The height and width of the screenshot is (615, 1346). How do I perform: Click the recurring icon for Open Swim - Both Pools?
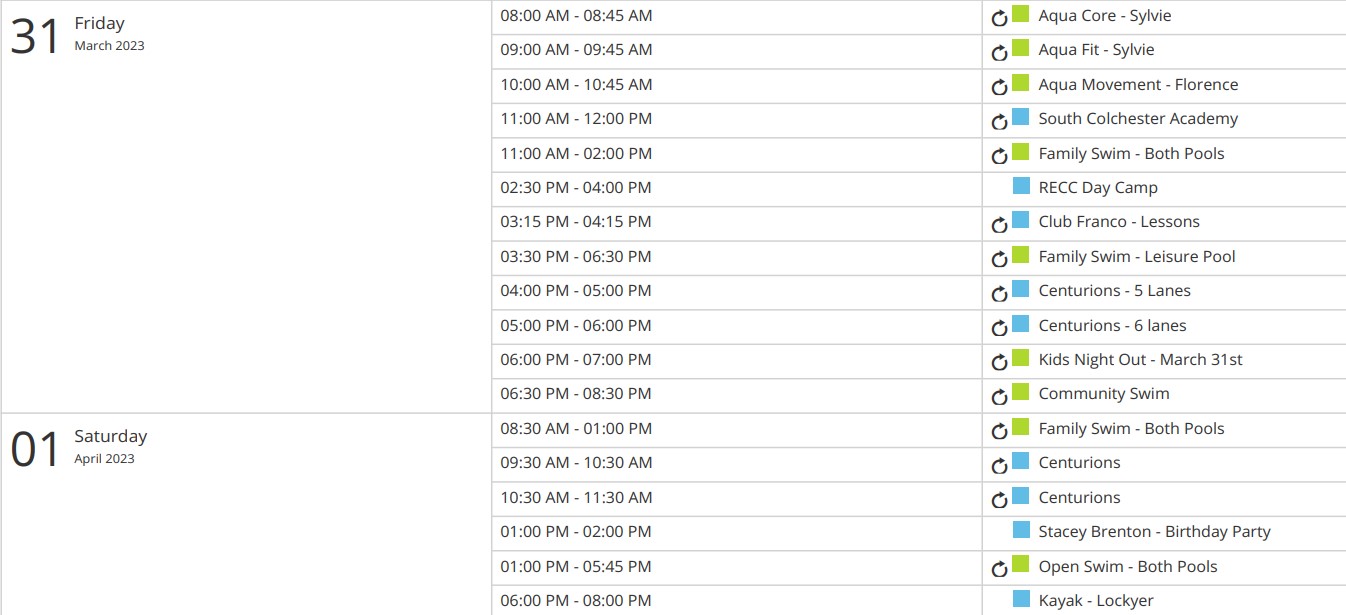pyautogui.click(x=999, y=568)
